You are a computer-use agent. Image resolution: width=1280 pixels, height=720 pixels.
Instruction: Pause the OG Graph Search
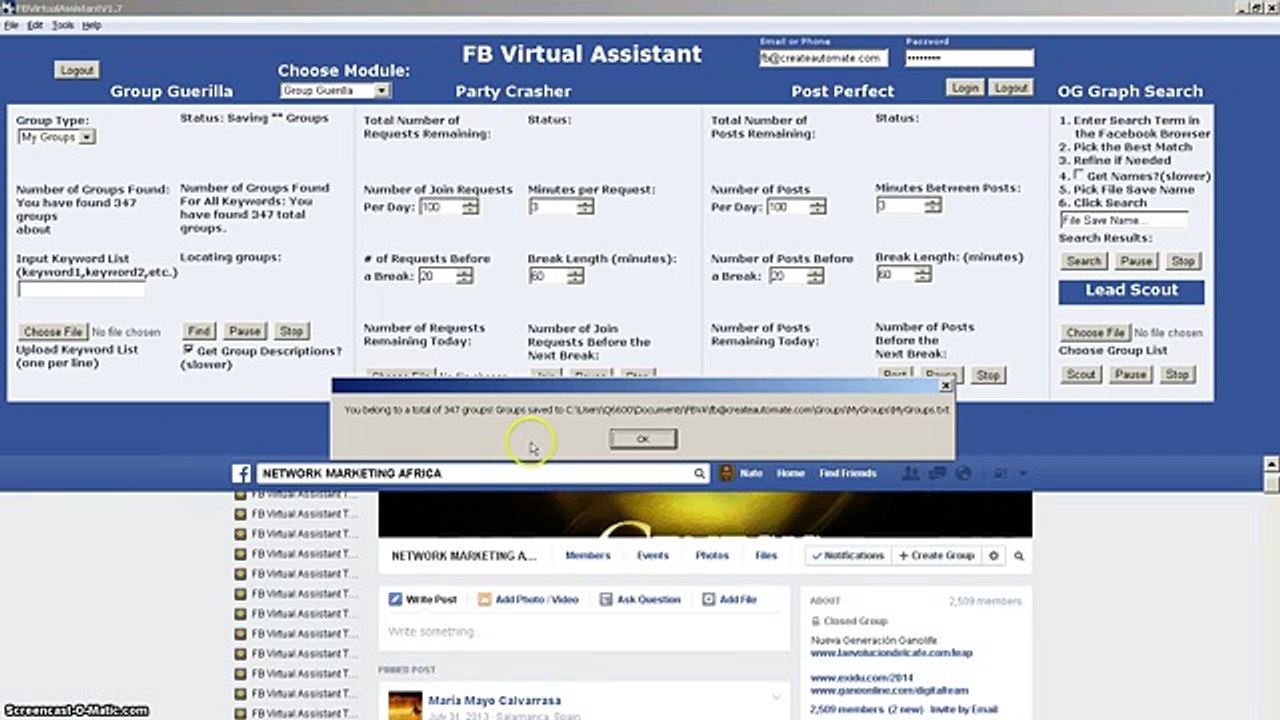1135,261
